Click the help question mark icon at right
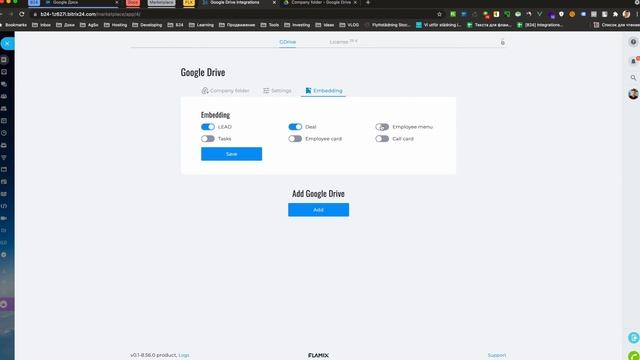640x360 pixels. coord(633,42)
